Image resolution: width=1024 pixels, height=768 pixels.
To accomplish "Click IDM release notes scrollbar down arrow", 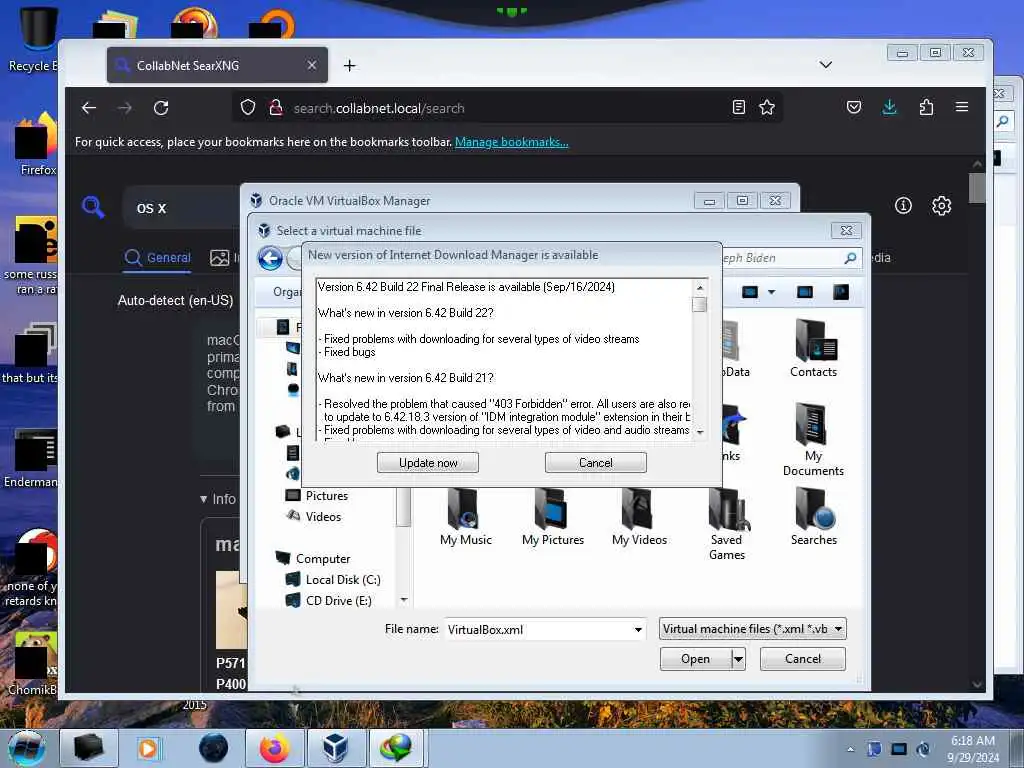I will (699, 432).
